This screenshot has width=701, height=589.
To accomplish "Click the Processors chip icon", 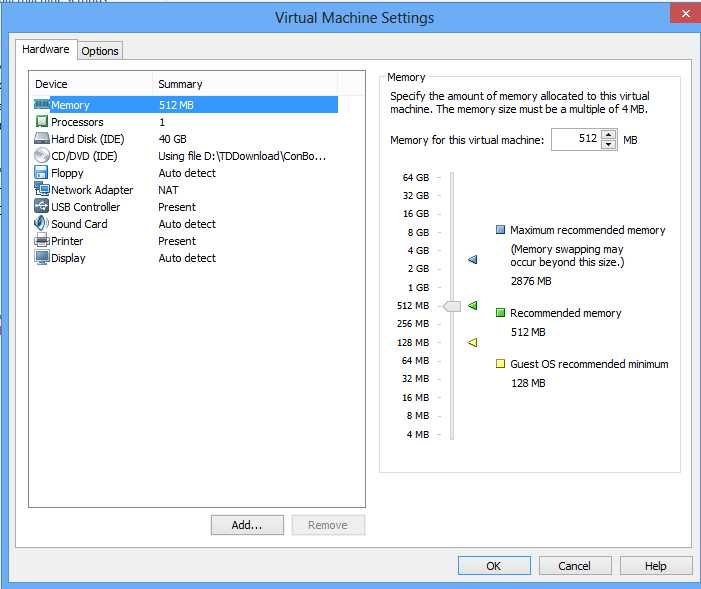I will click(42, 122).
